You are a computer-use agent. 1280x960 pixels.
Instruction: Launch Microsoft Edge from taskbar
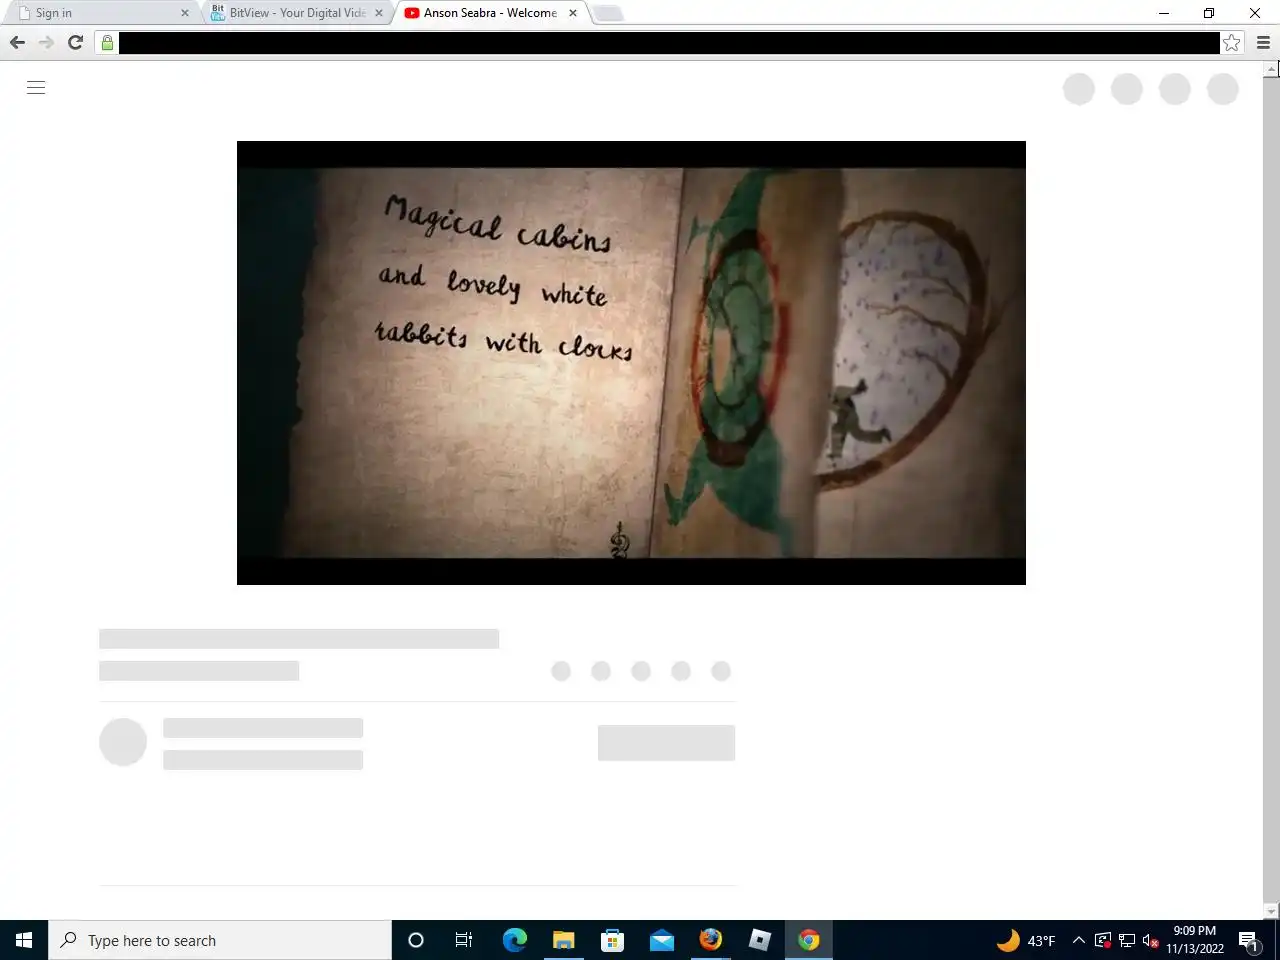click(514, 940)
